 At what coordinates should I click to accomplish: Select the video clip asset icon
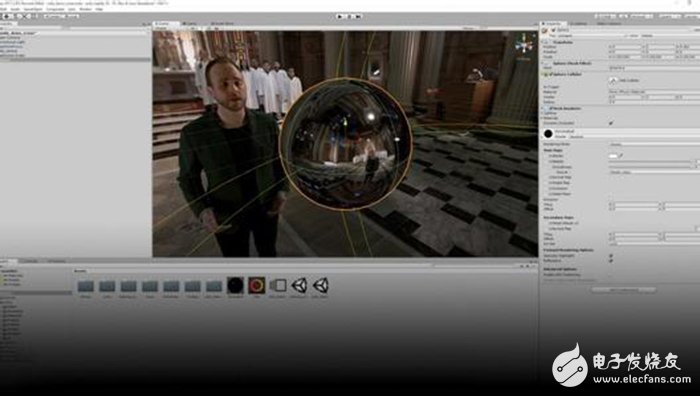[x=278, y=285]
